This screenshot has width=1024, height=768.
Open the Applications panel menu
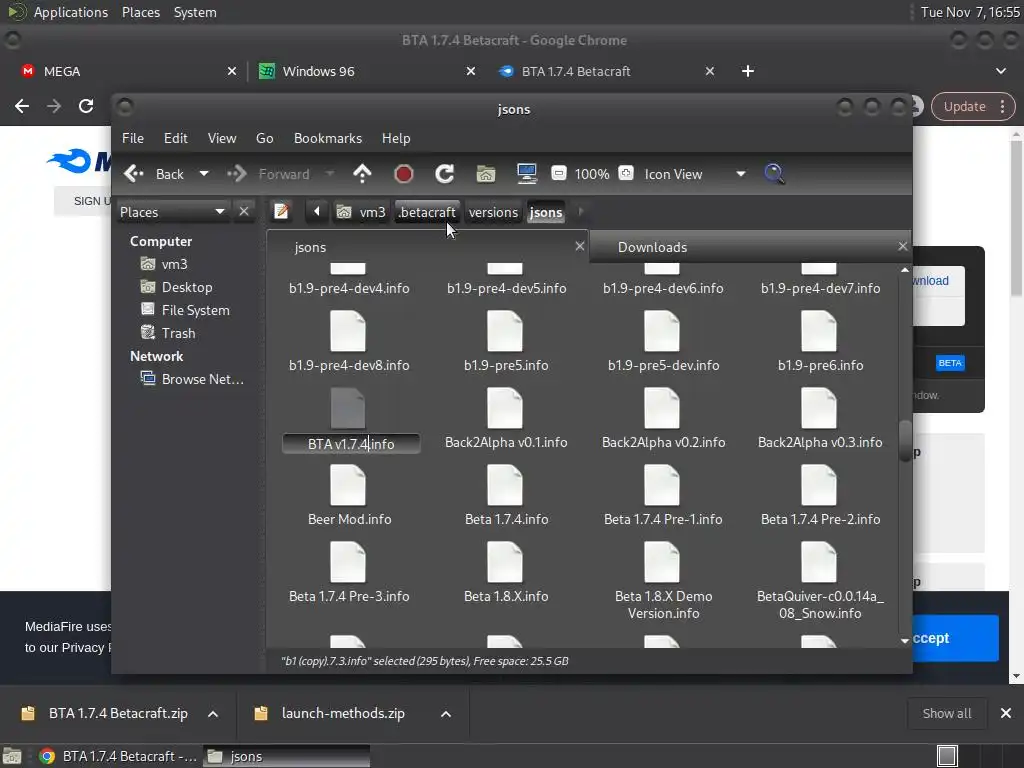71,12
